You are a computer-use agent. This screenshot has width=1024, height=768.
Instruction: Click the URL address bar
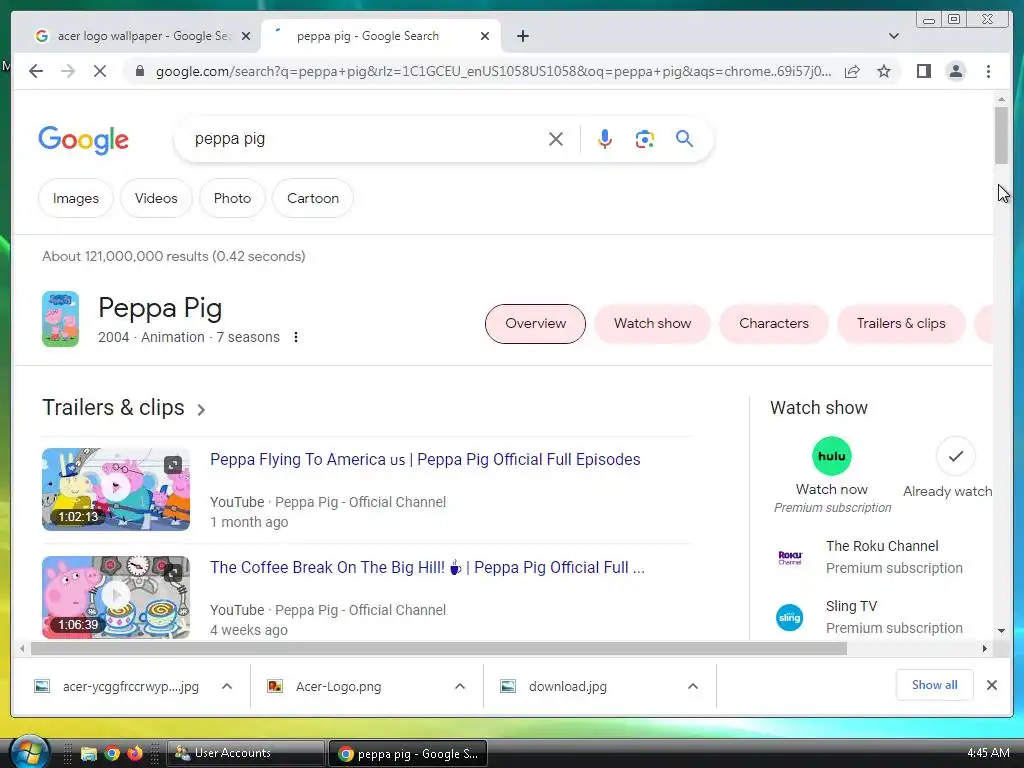[493, 71]
